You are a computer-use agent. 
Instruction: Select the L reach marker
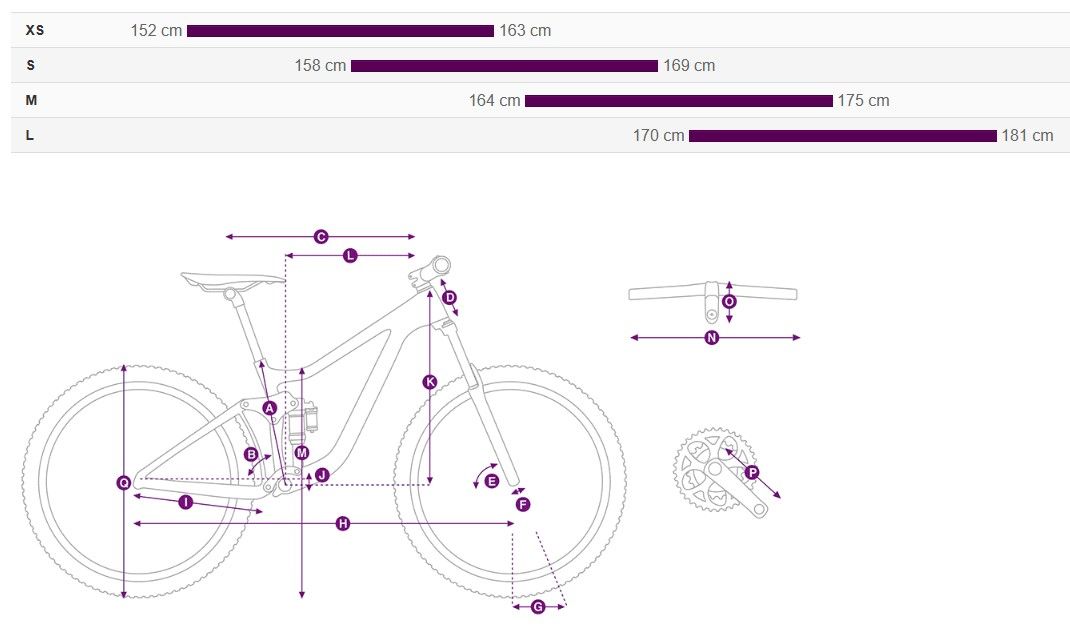pos(350,256)
